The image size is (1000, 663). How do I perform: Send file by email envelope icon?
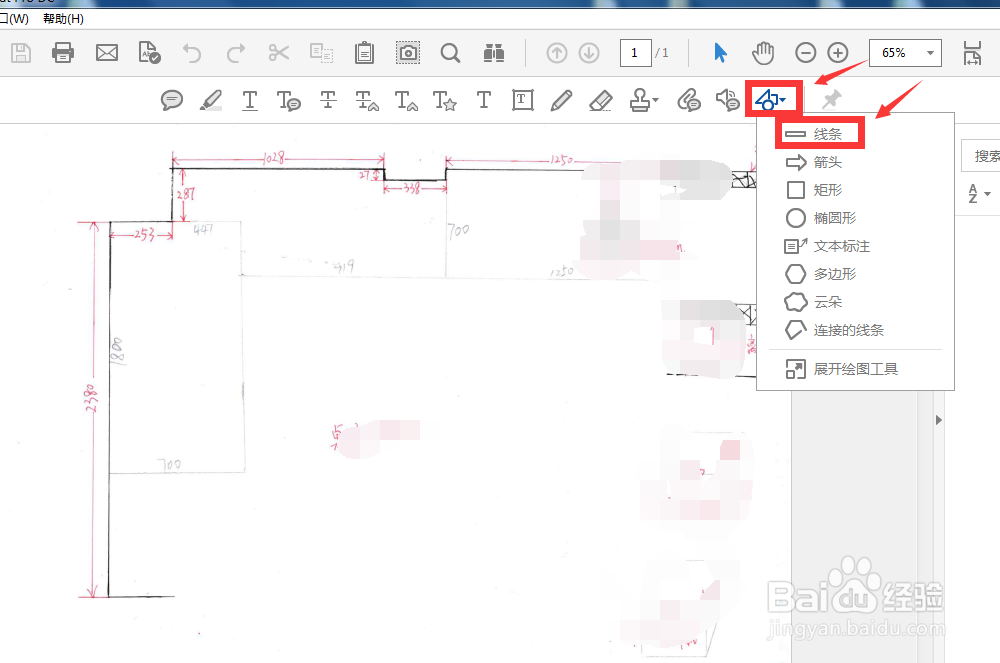pyautogui.click(x=107, y=52)
